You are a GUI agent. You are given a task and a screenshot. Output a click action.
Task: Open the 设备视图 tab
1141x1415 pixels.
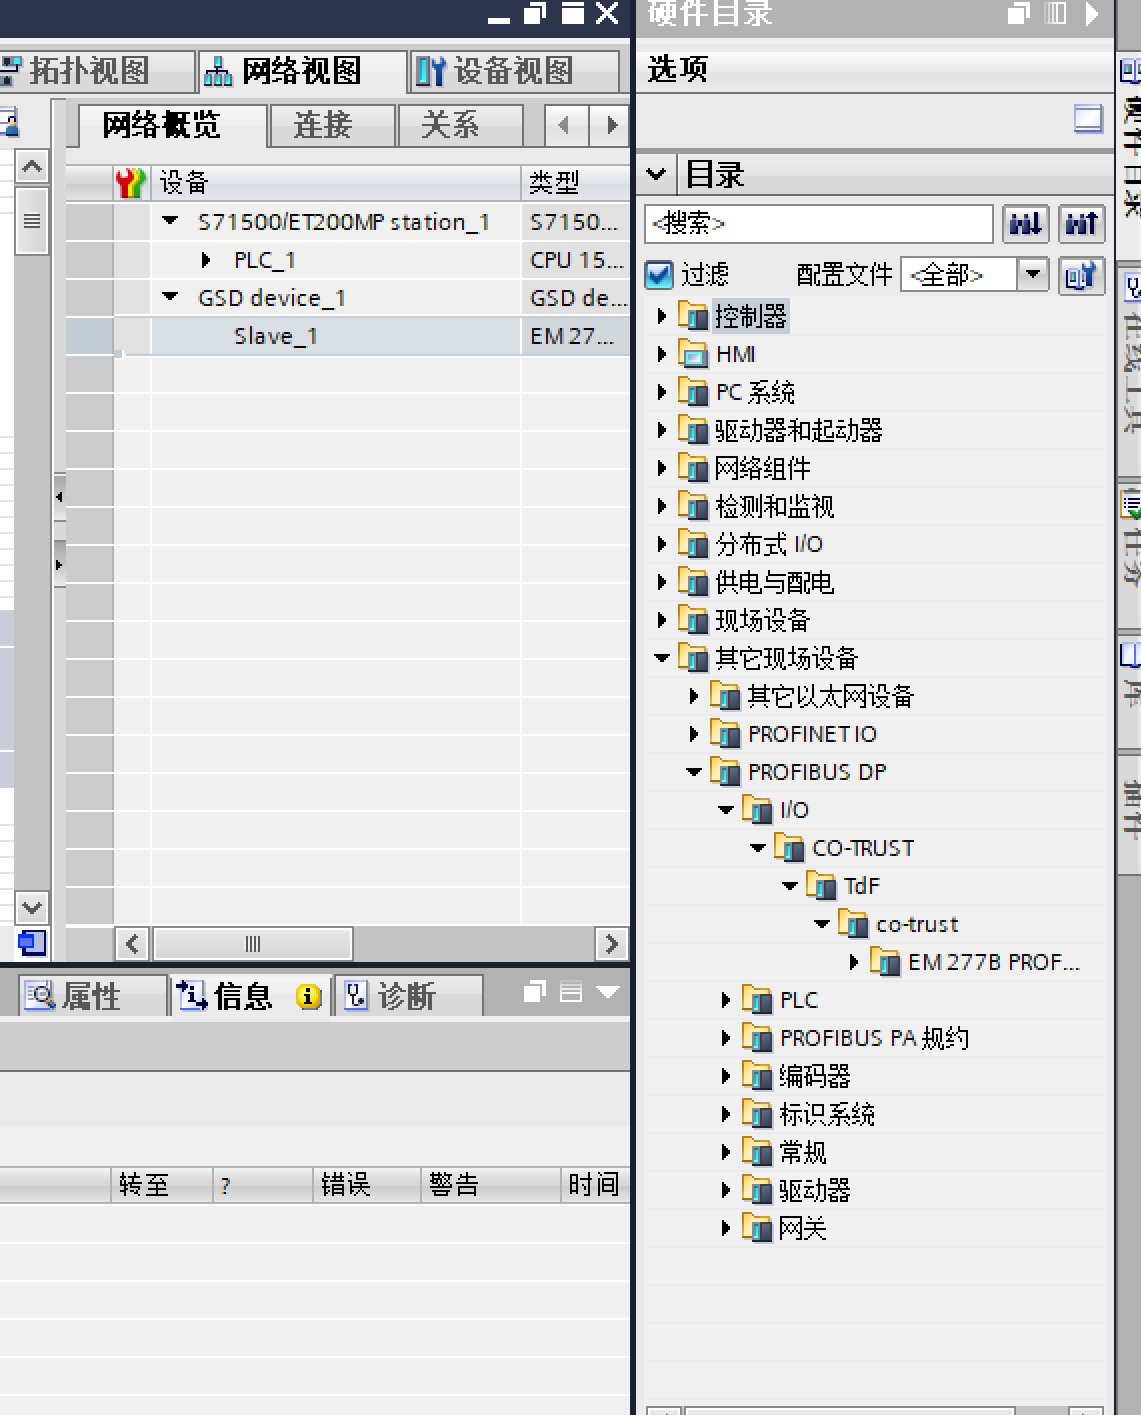513,71
